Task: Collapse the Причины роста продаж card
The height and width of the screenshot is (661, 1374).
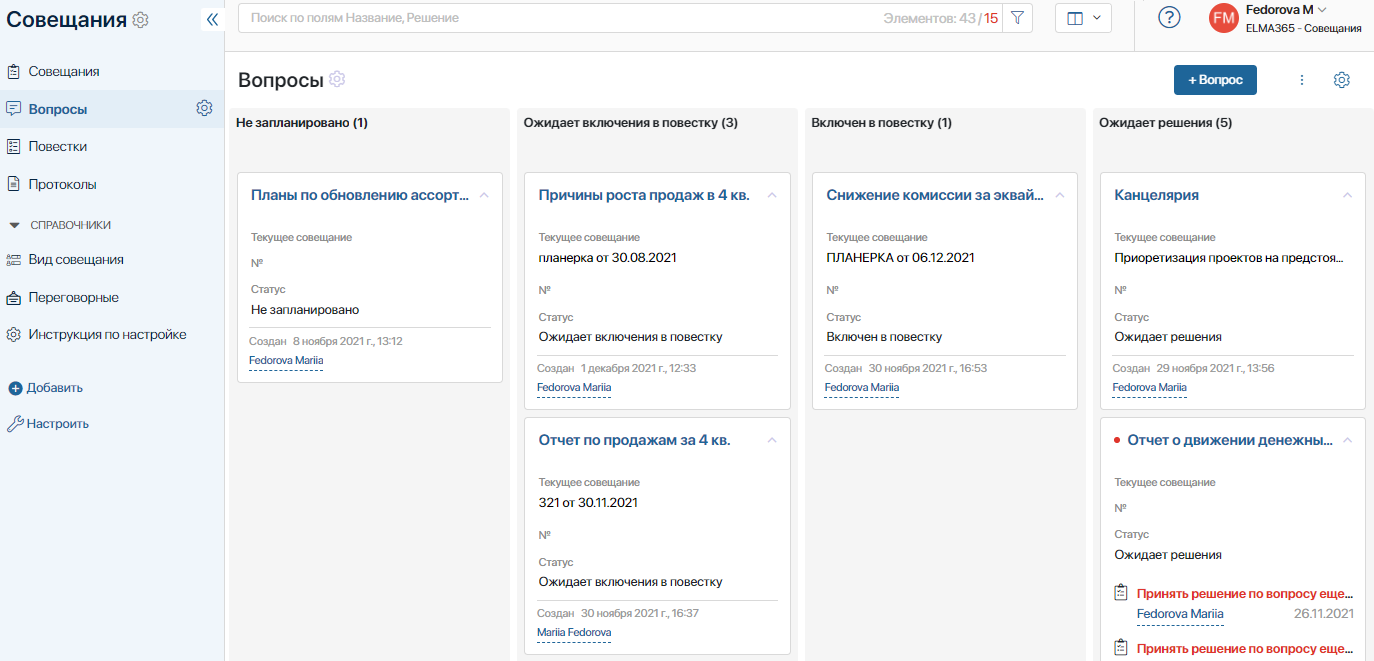Action: [x=772, y=195]
